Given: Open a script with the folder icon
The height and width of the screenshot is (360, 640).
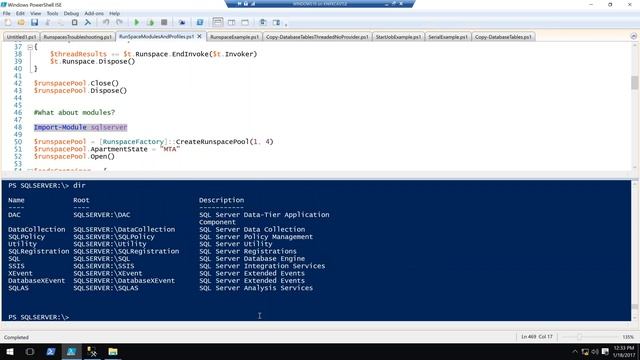Looking at the screenshot, I should click(x=21, y=22).
